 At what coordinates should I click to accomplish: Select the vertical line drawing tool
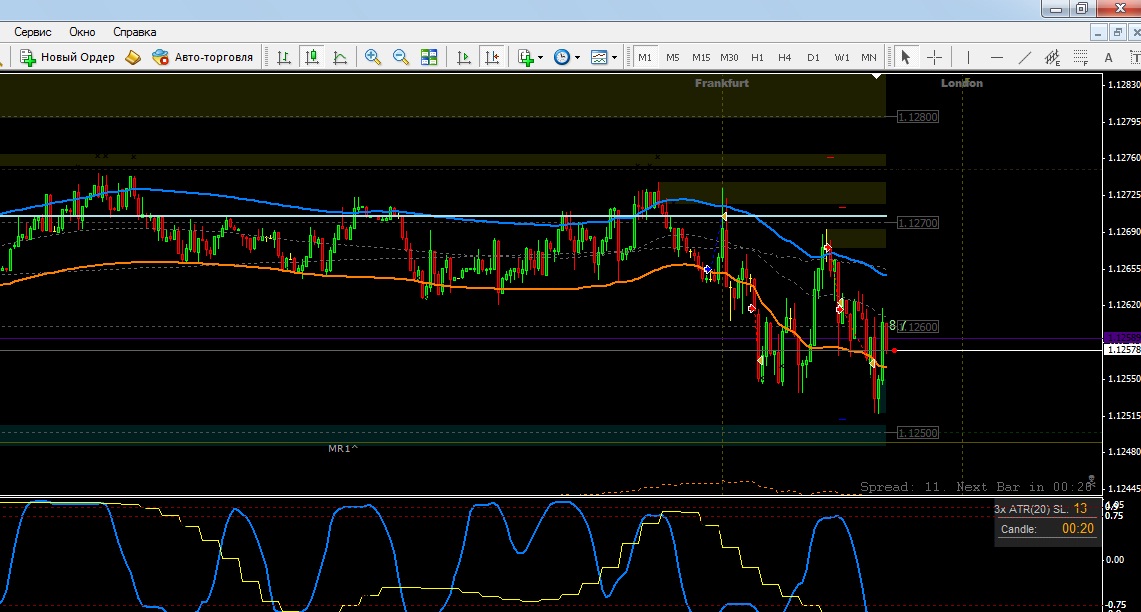968,57
